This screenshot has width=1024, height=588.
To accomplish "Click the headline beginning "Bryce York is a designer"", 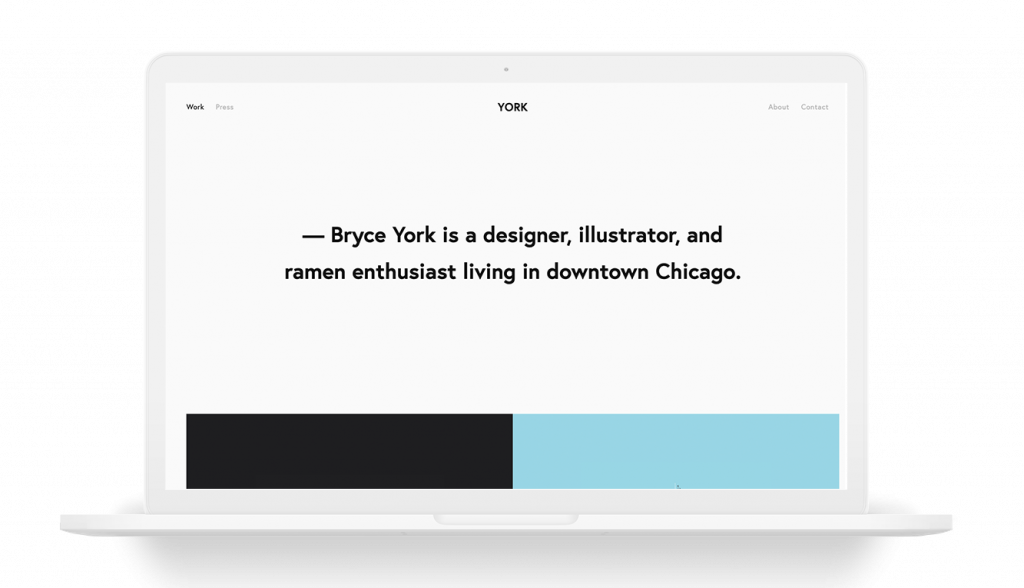I will (513, 253).
